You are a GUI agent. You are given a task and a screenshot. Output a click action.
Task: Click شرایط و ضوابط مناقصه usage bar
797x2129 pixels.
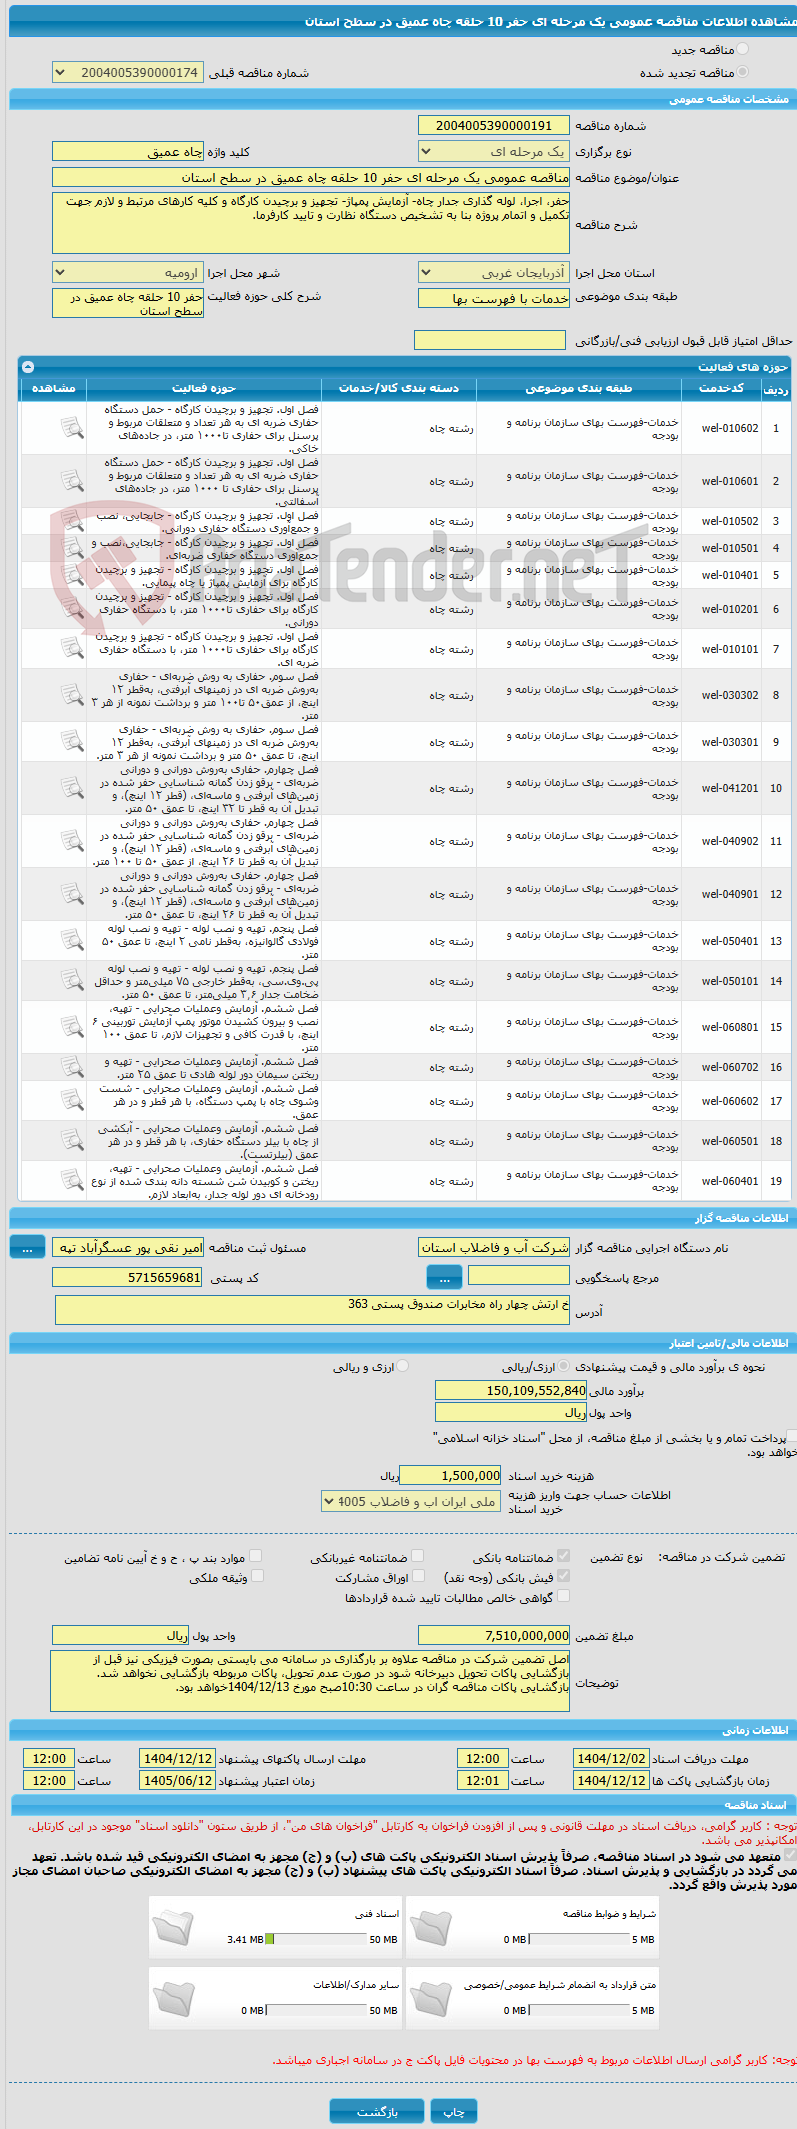pos(579,1939)
